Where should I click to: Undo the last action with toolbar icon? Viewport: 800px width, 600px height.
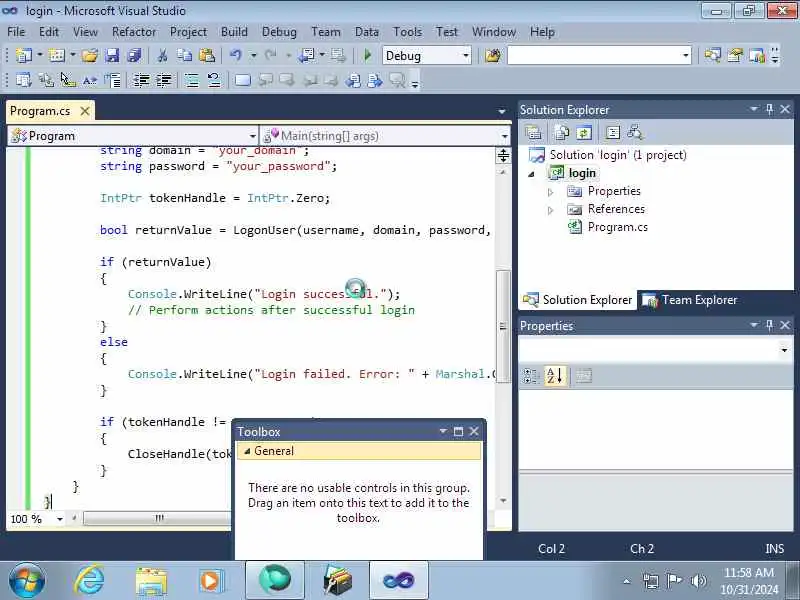(x=235, y=55)
